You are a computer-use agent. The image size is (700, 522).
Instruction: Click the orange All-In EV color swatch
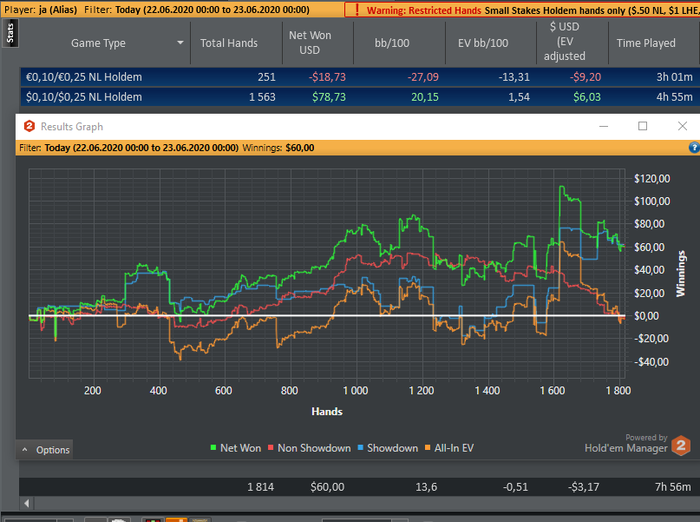coord(427,447)
